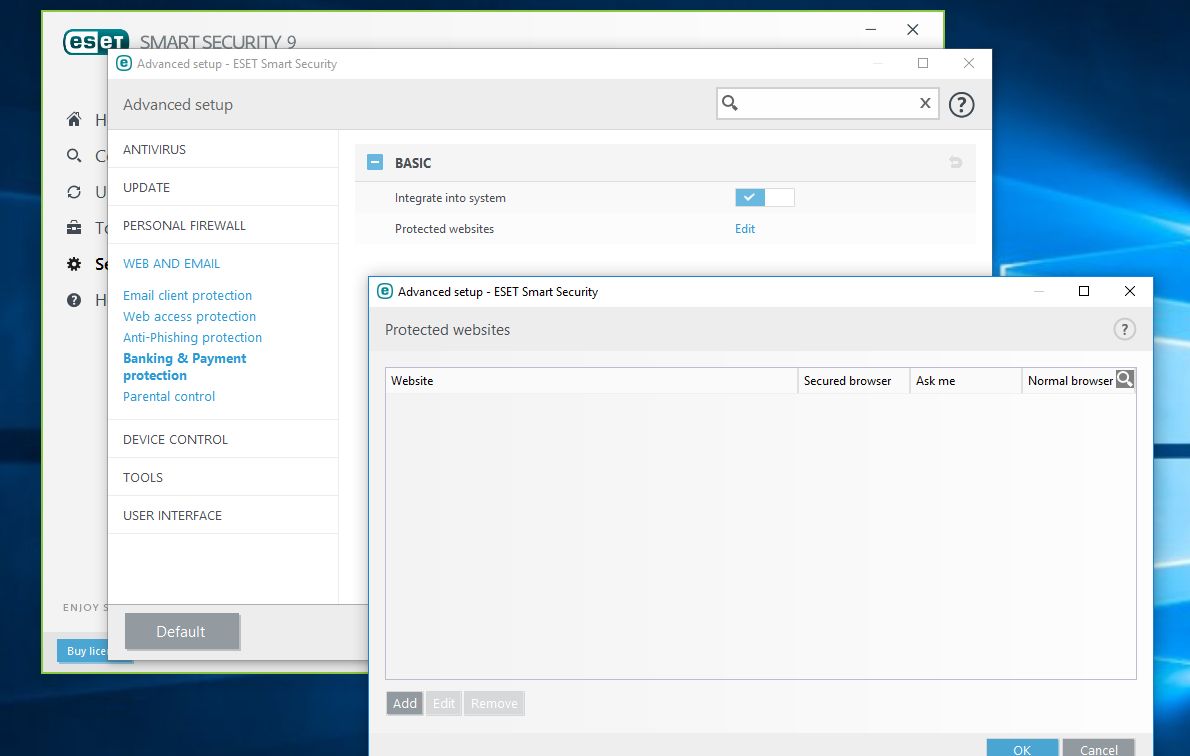This screenshot has width=1190, height=756.
Task: Click the search icon in Protected websites table header
Action: 1125,379
